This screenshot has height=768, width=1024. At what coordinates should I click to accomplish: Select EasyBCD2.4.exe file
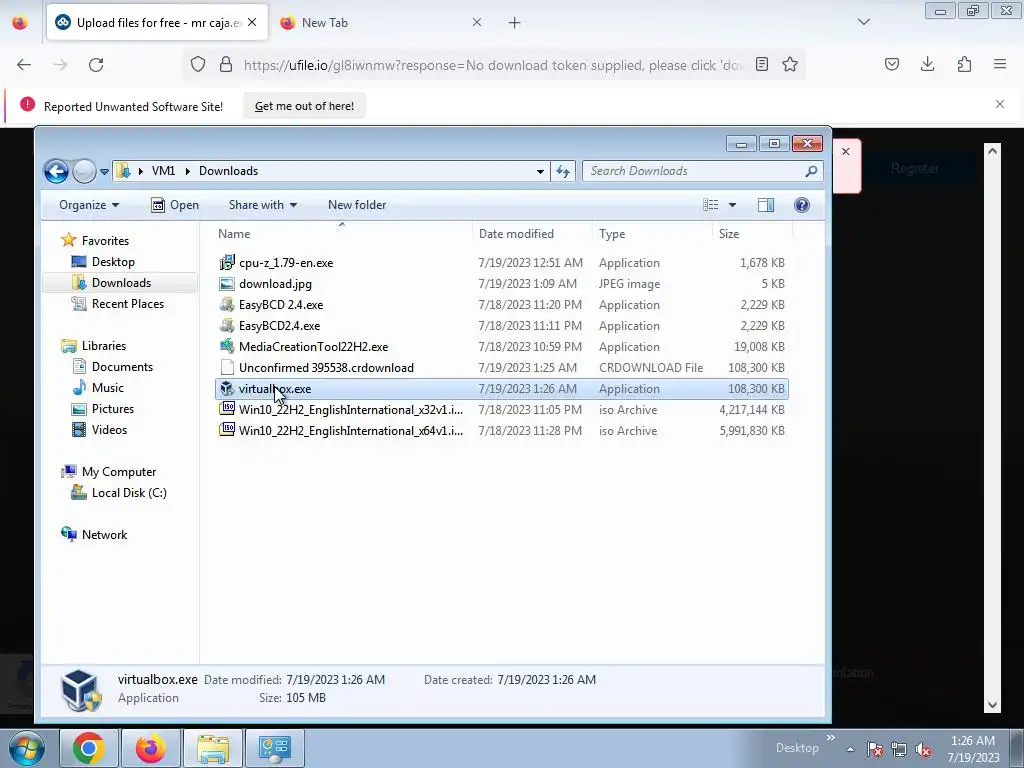(280, 325)
